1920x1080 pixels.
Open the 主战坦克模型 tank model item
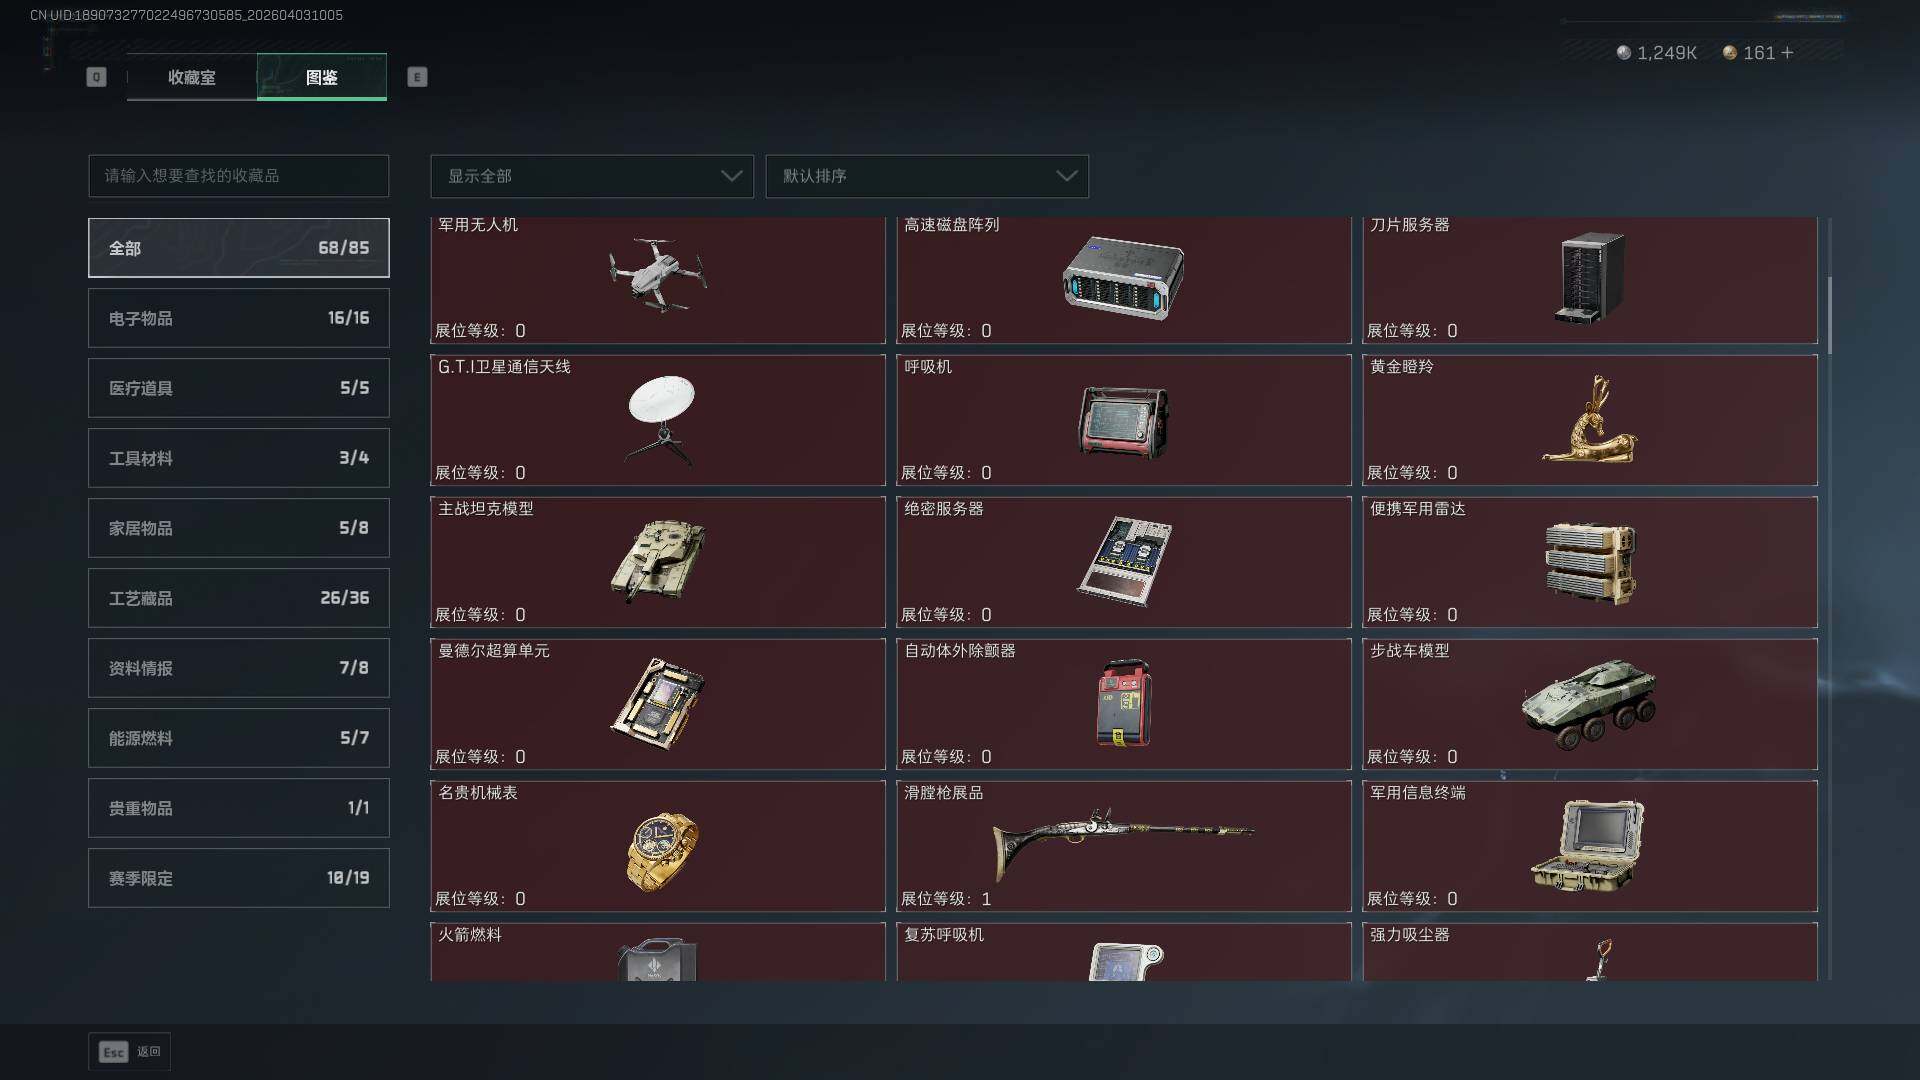pyautogui.click(x=658, y=562)
